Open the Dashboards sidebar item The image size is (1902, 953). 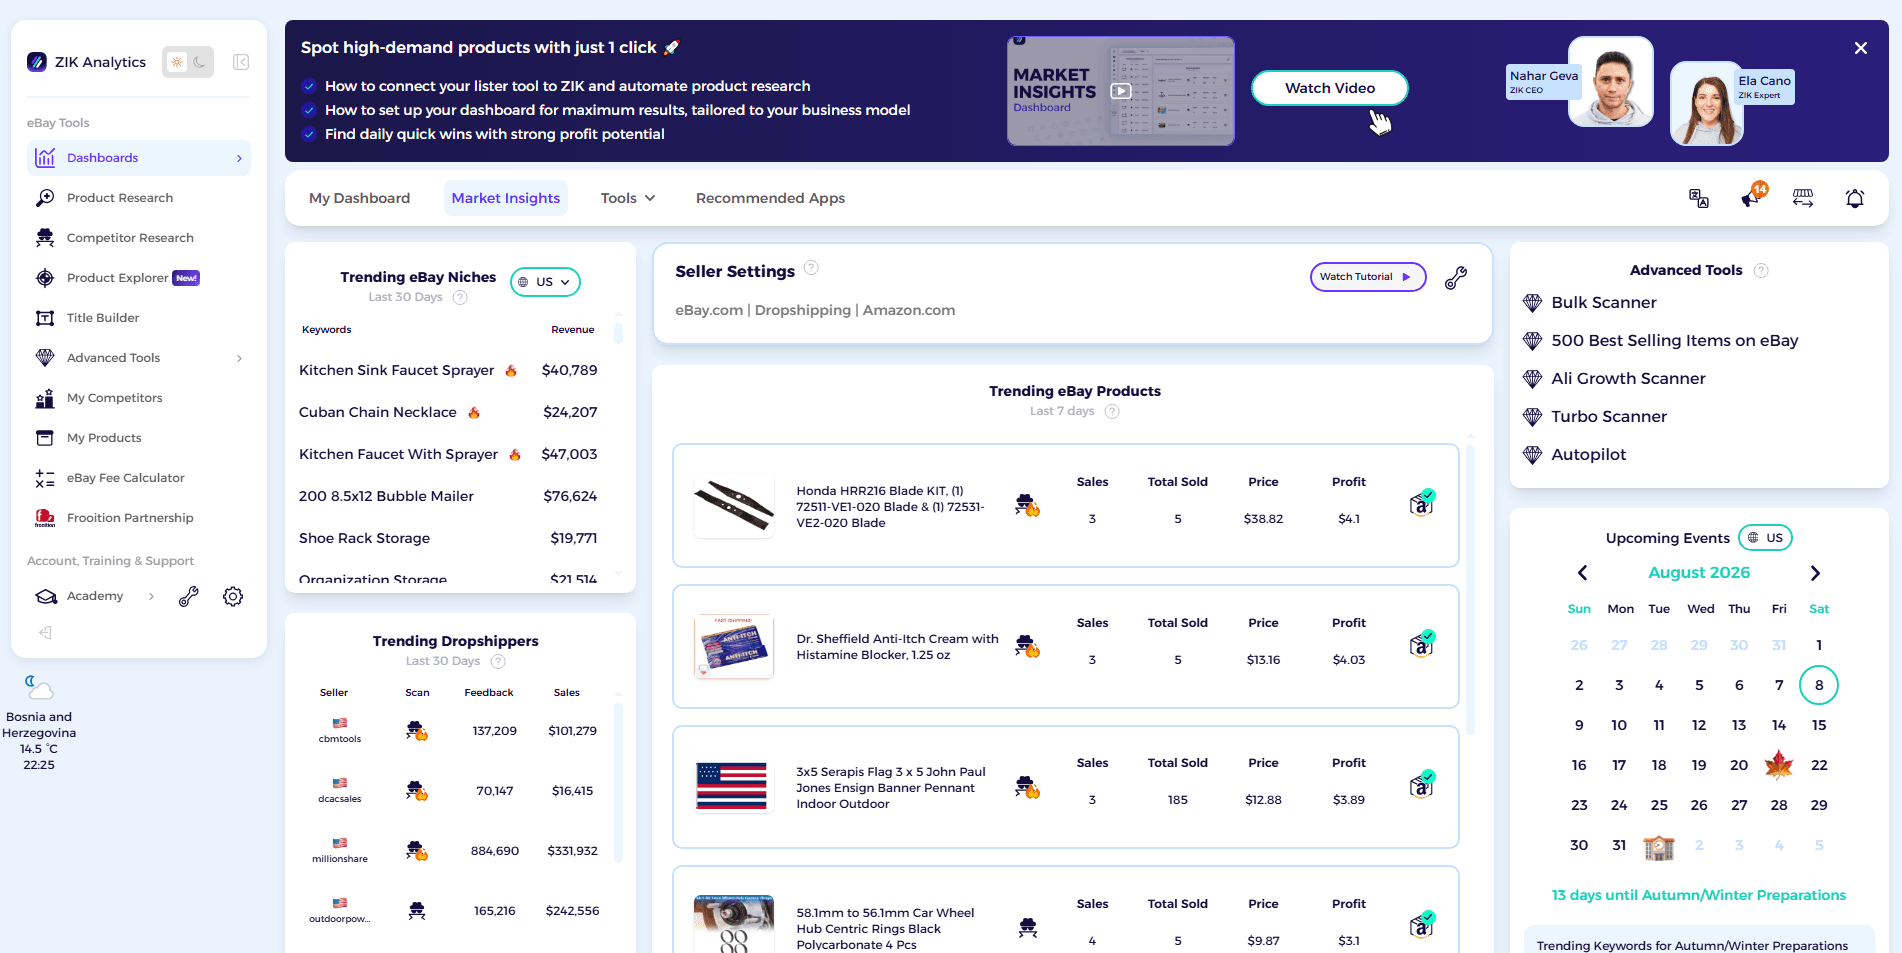(139, 158)
